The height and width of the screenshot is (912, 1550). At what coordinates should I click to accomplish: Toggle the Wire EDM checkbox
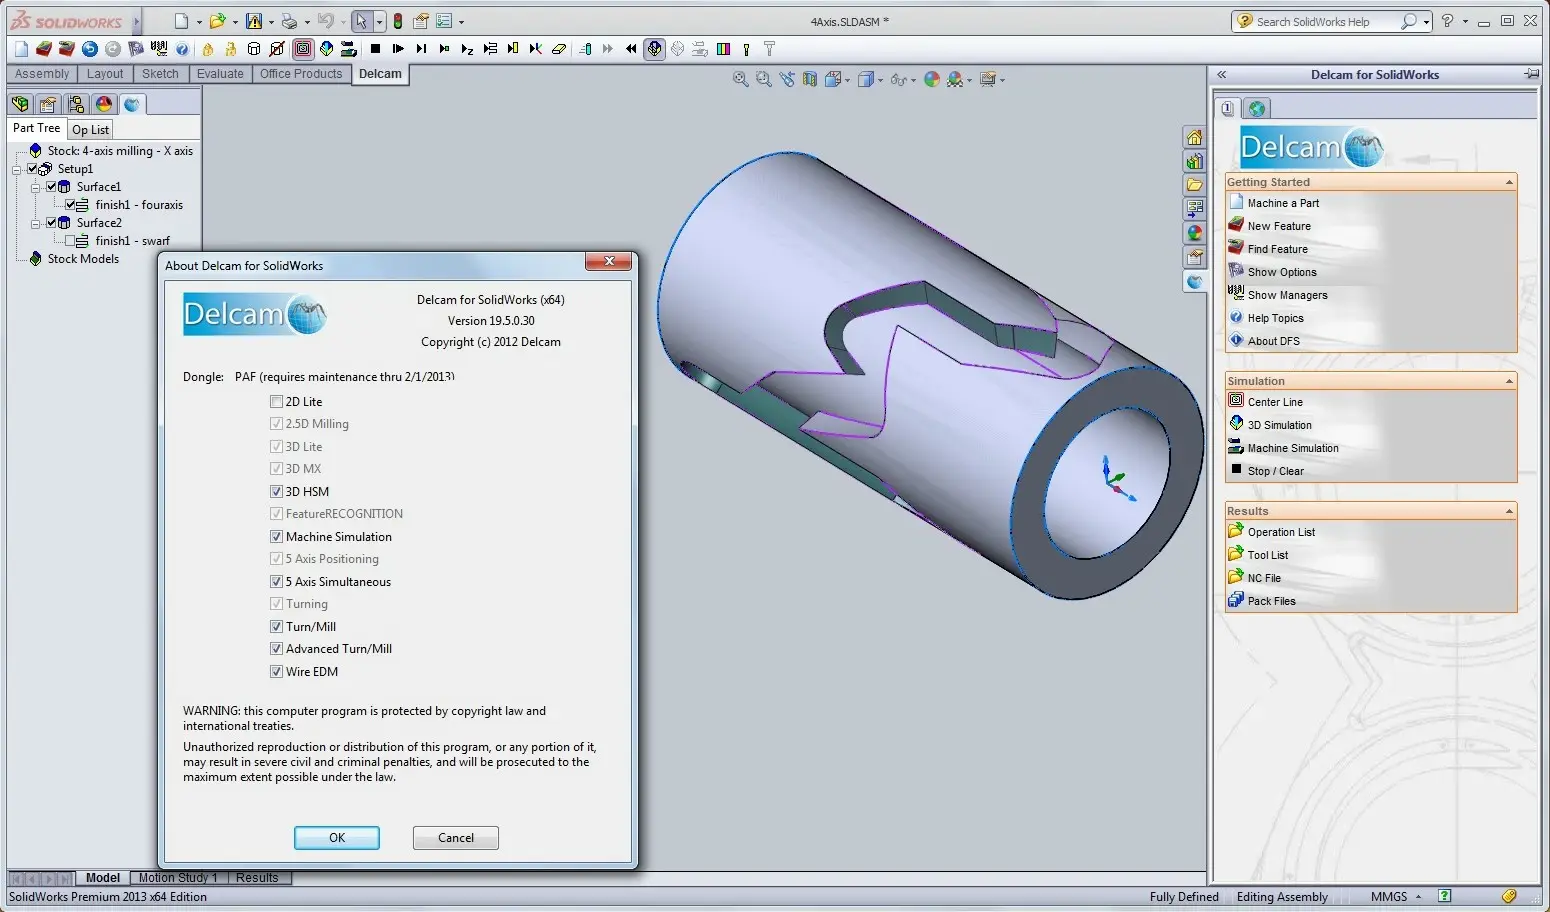[x=276, y=672]
